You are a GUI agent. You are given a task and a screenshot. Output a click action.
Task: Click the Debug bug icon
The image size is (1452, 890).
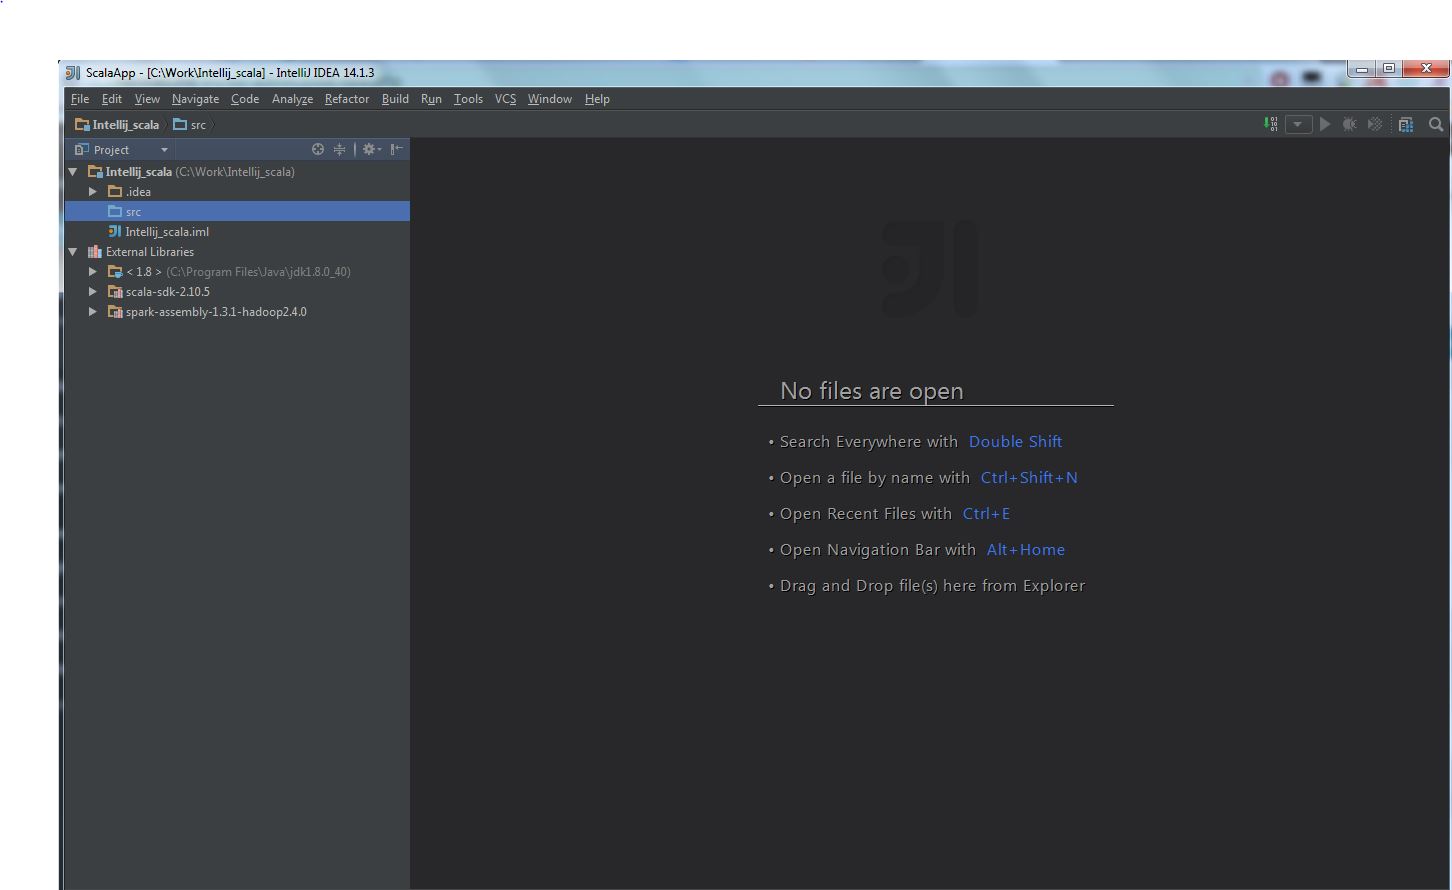[1350, 124]
